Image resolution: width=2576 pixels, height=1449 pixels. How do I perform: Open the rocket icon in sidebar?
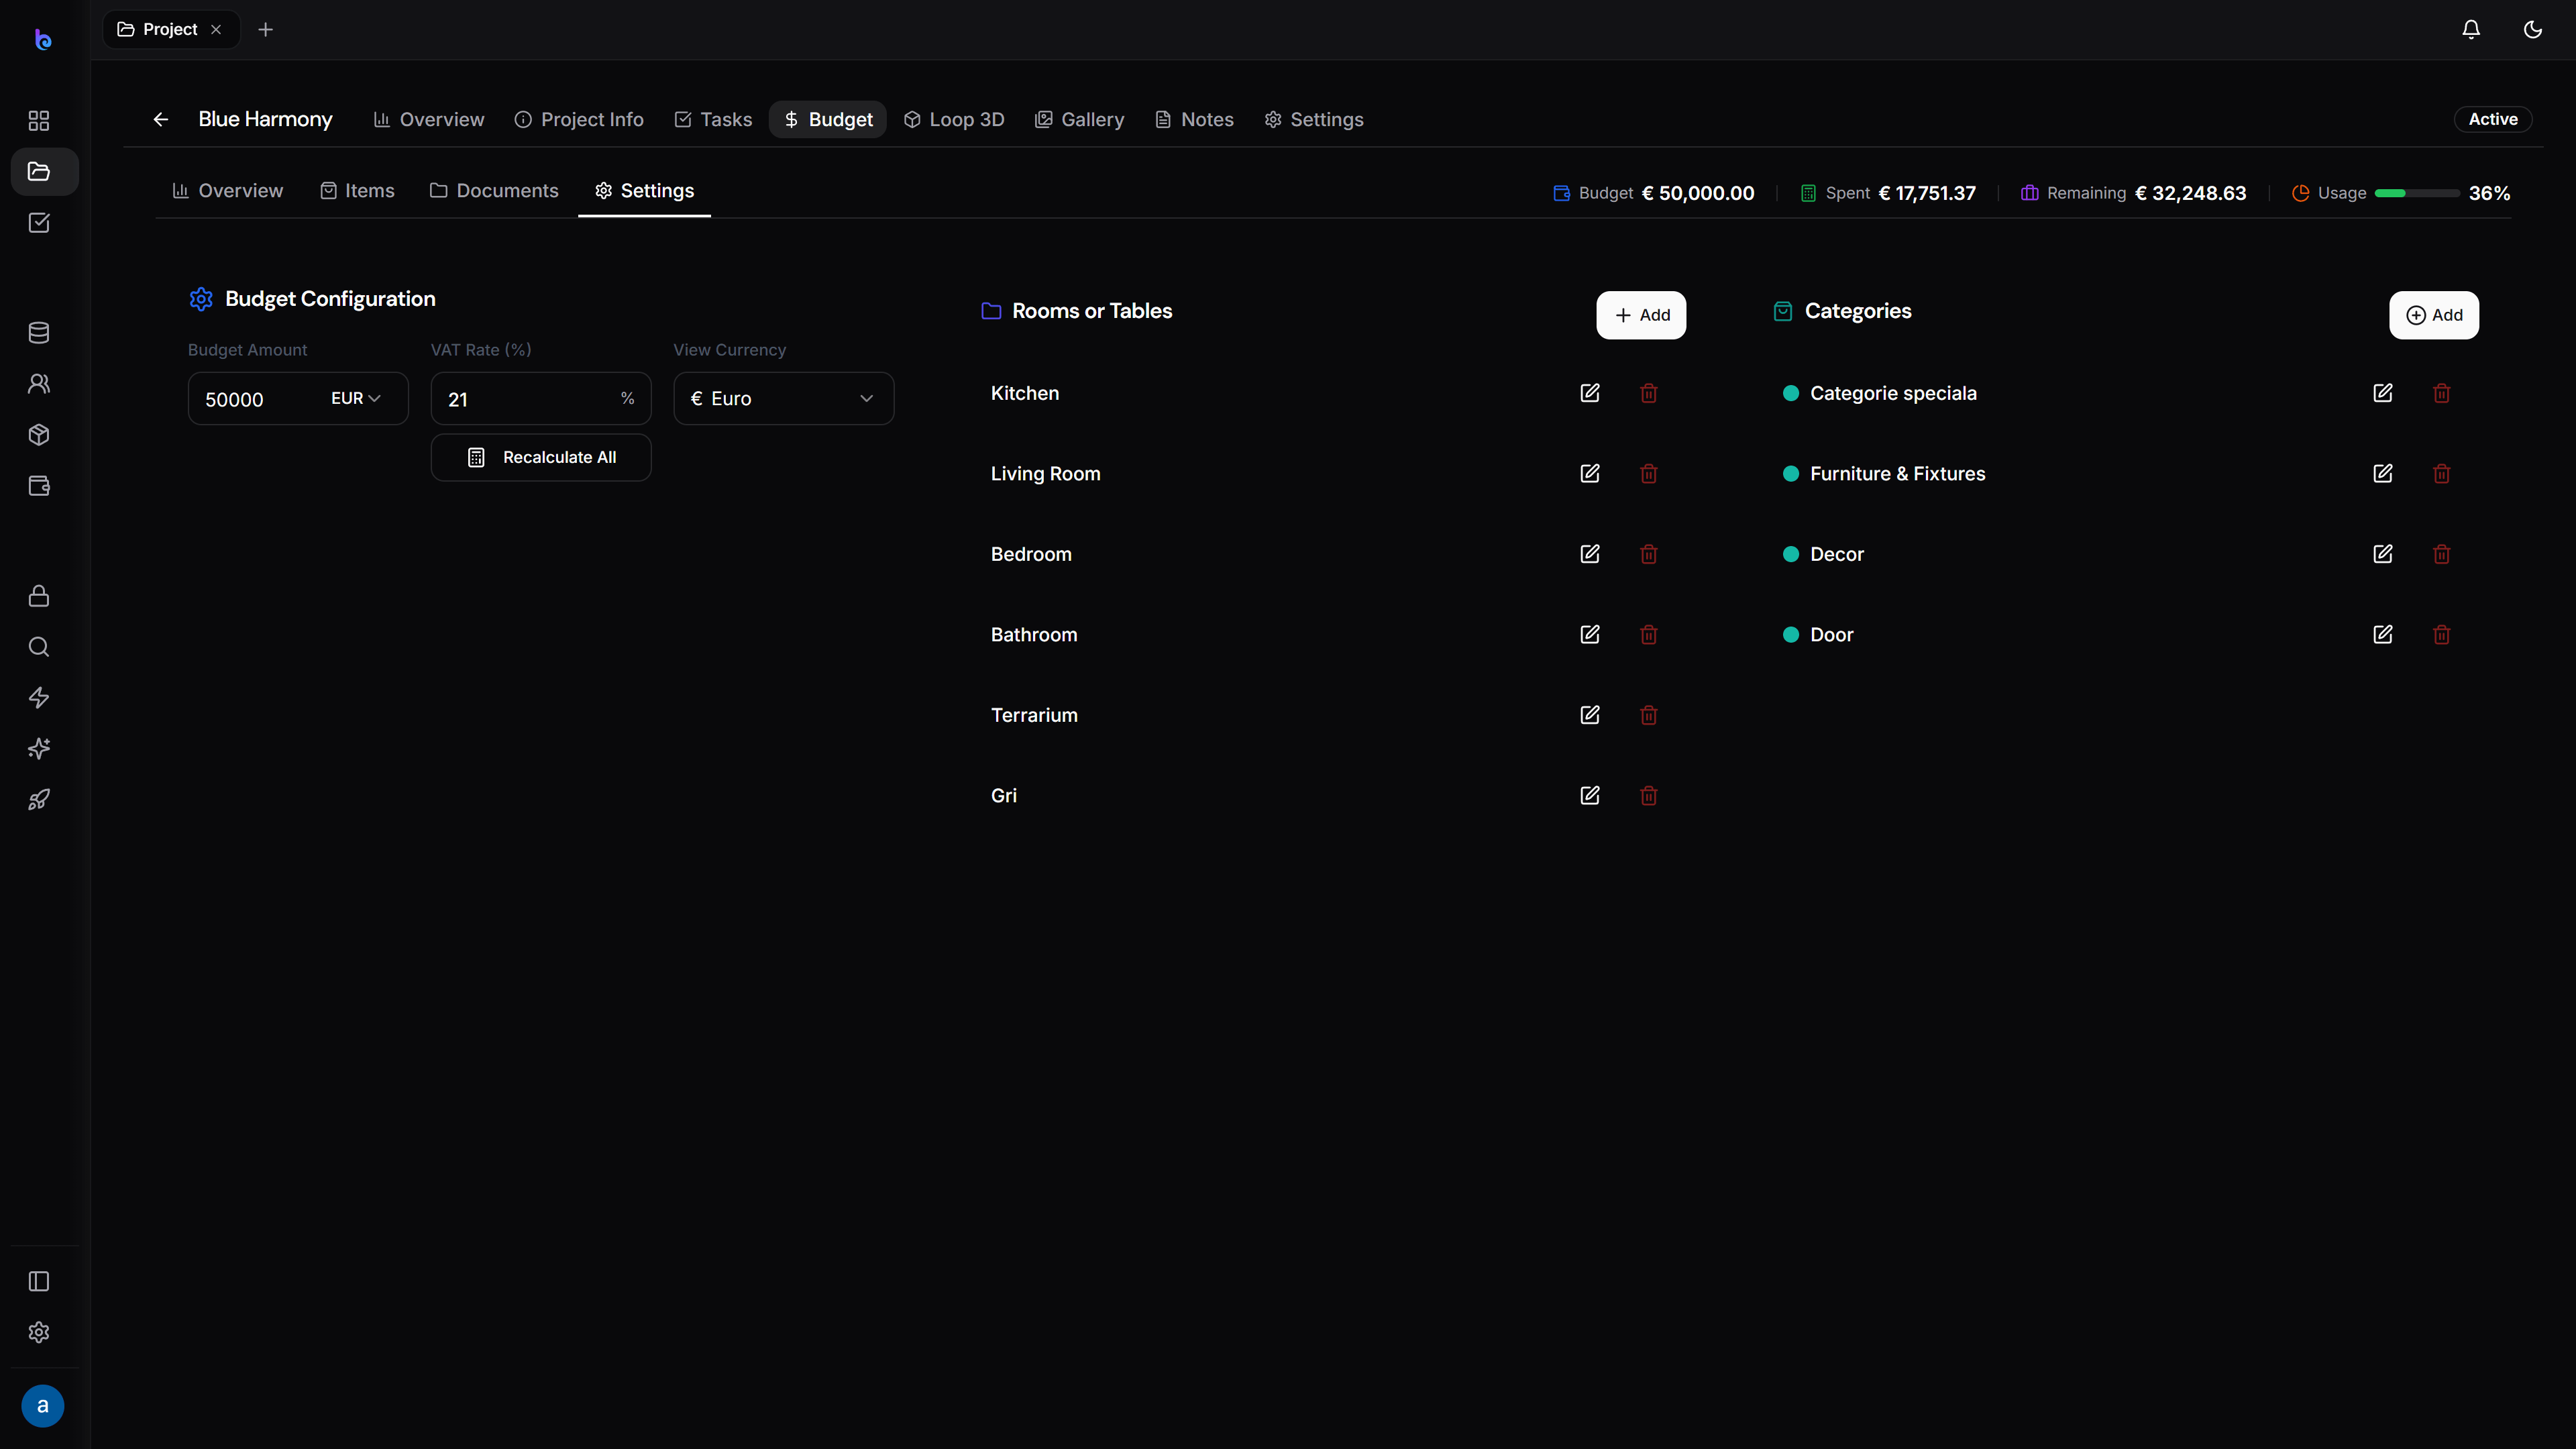39,800
